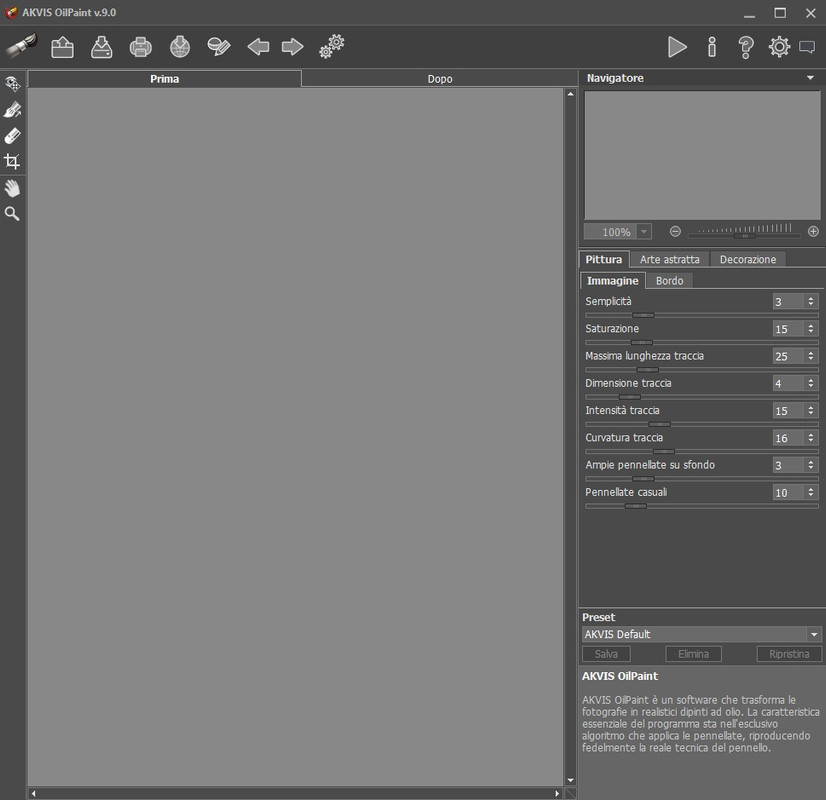Click the Dimensione traccia stepper arrows
The width and height of the screenshot is (826, 800).
coord(811,383)
